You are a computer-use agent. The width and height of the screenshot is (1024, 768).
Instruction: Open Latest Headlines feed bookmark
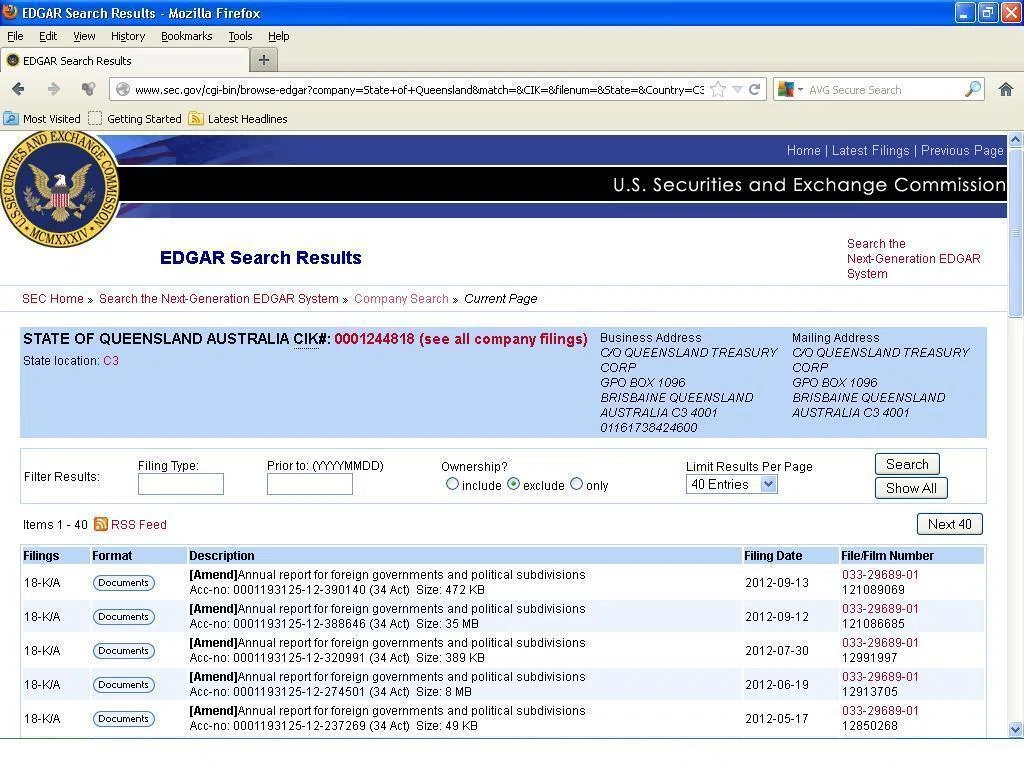[x=238, y=119]
